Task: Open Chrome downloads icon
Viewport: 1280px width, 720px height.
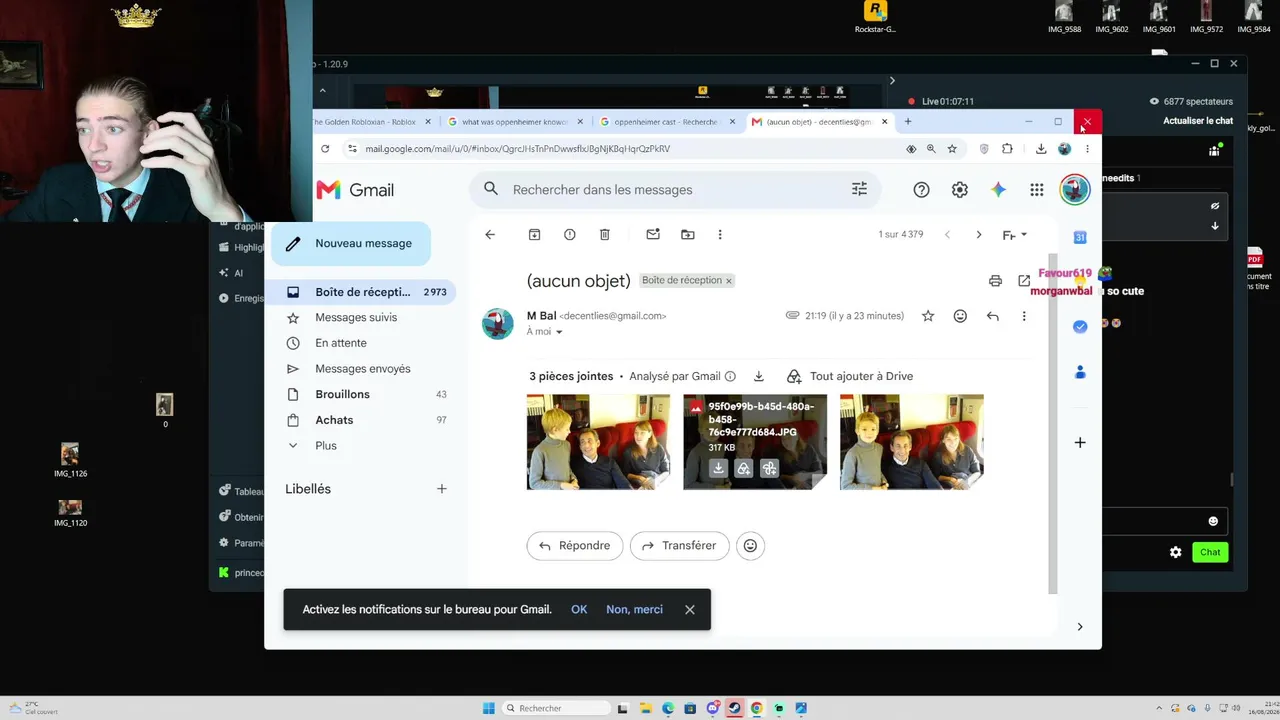Action: 1041,149
